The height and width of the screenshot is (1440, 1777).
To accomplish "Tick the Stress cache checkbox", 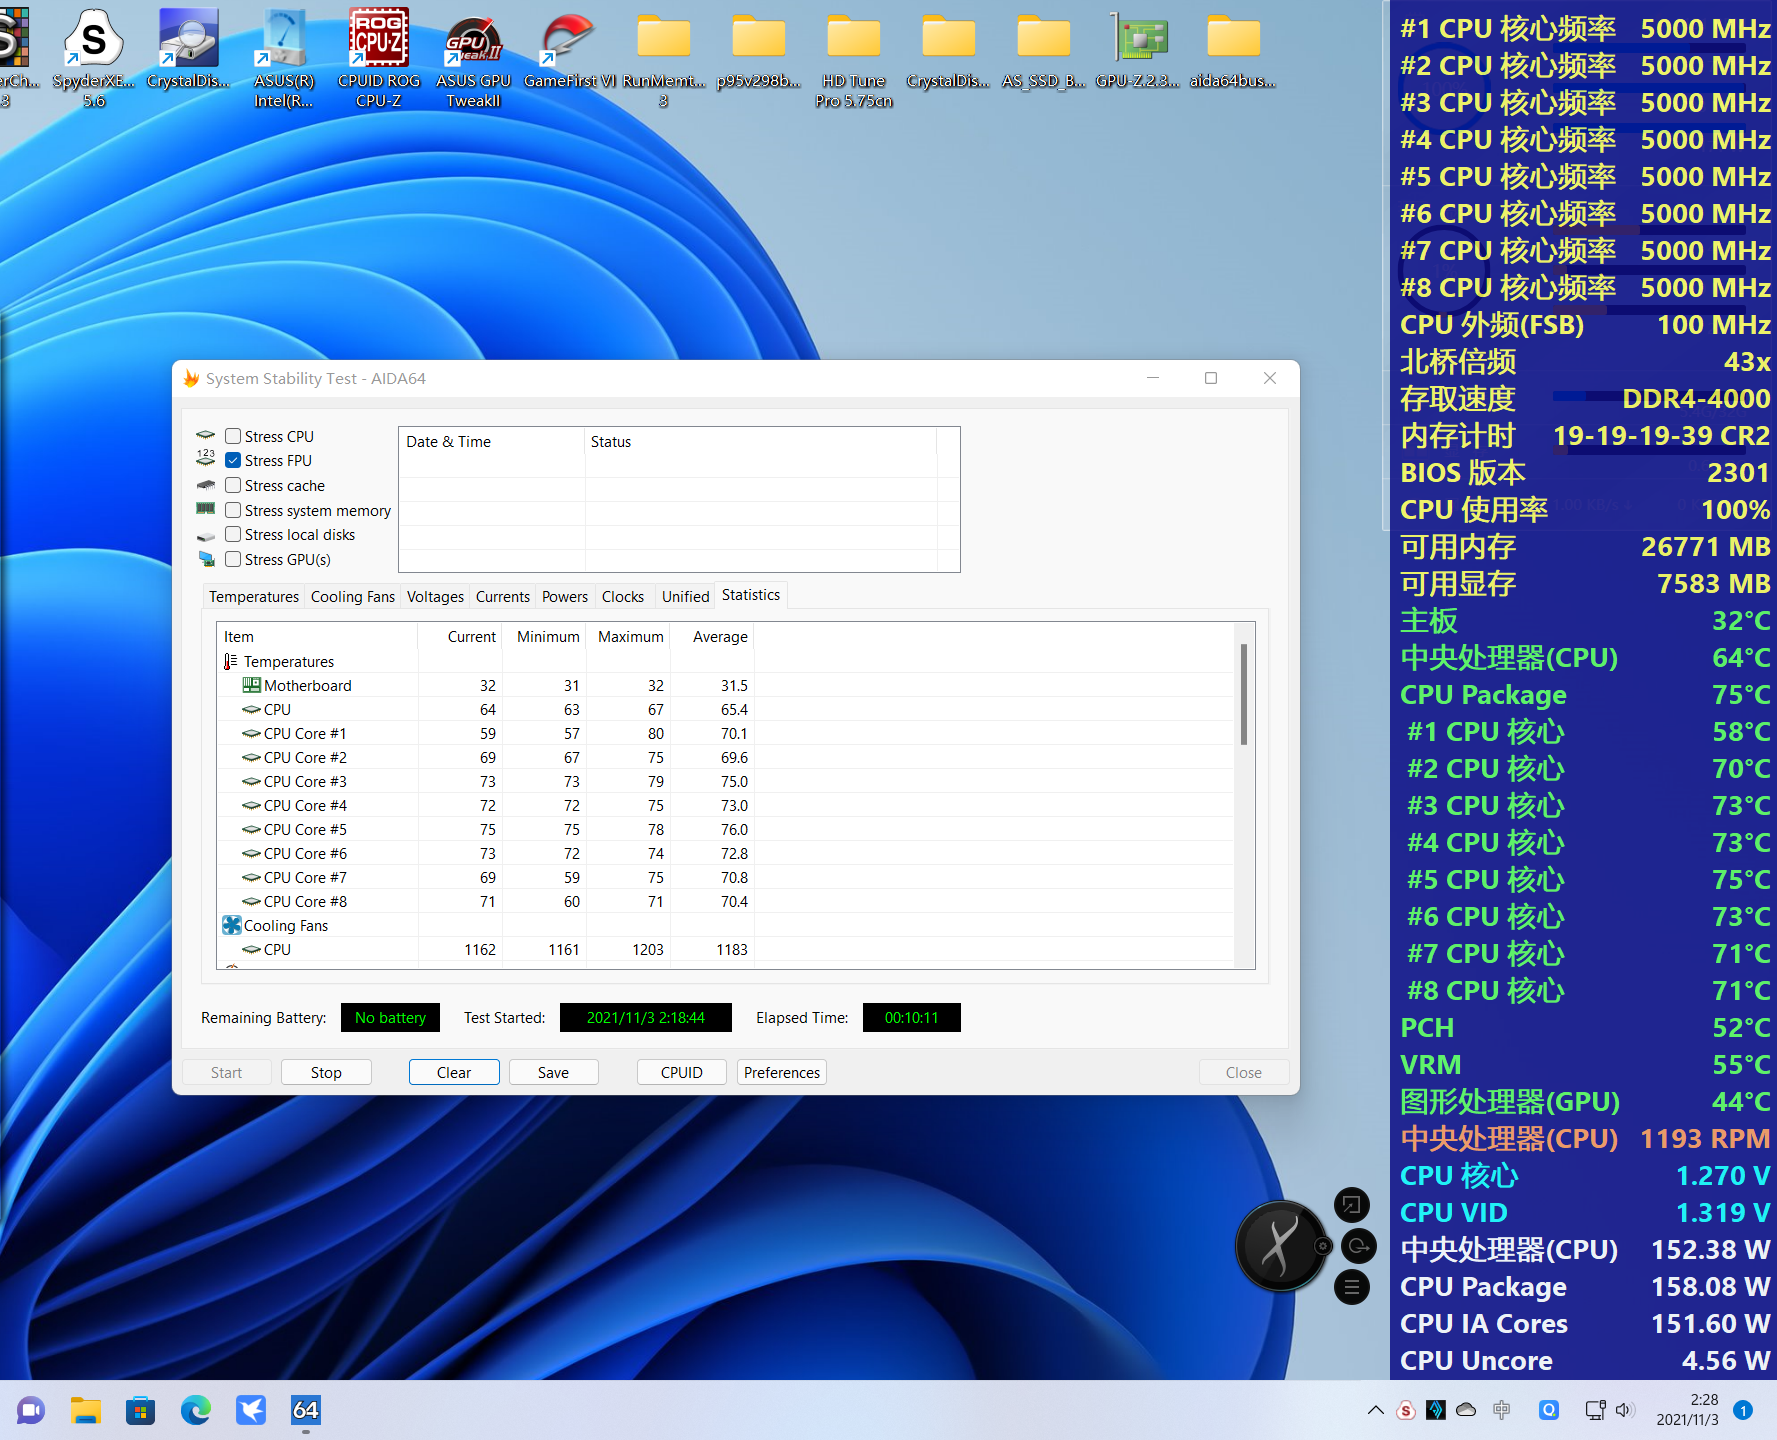I will point(233,485).
